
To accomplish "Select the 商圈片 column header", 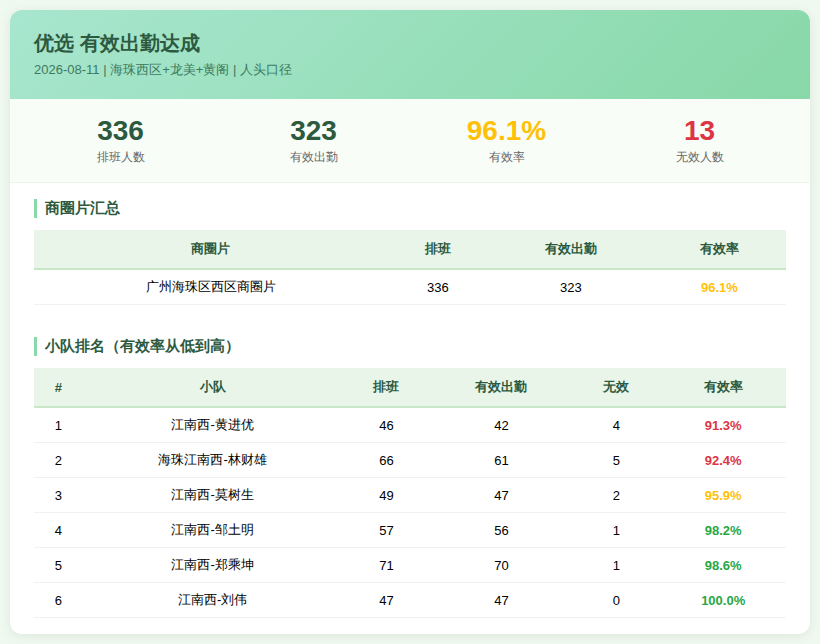I will tap(210, 249).
